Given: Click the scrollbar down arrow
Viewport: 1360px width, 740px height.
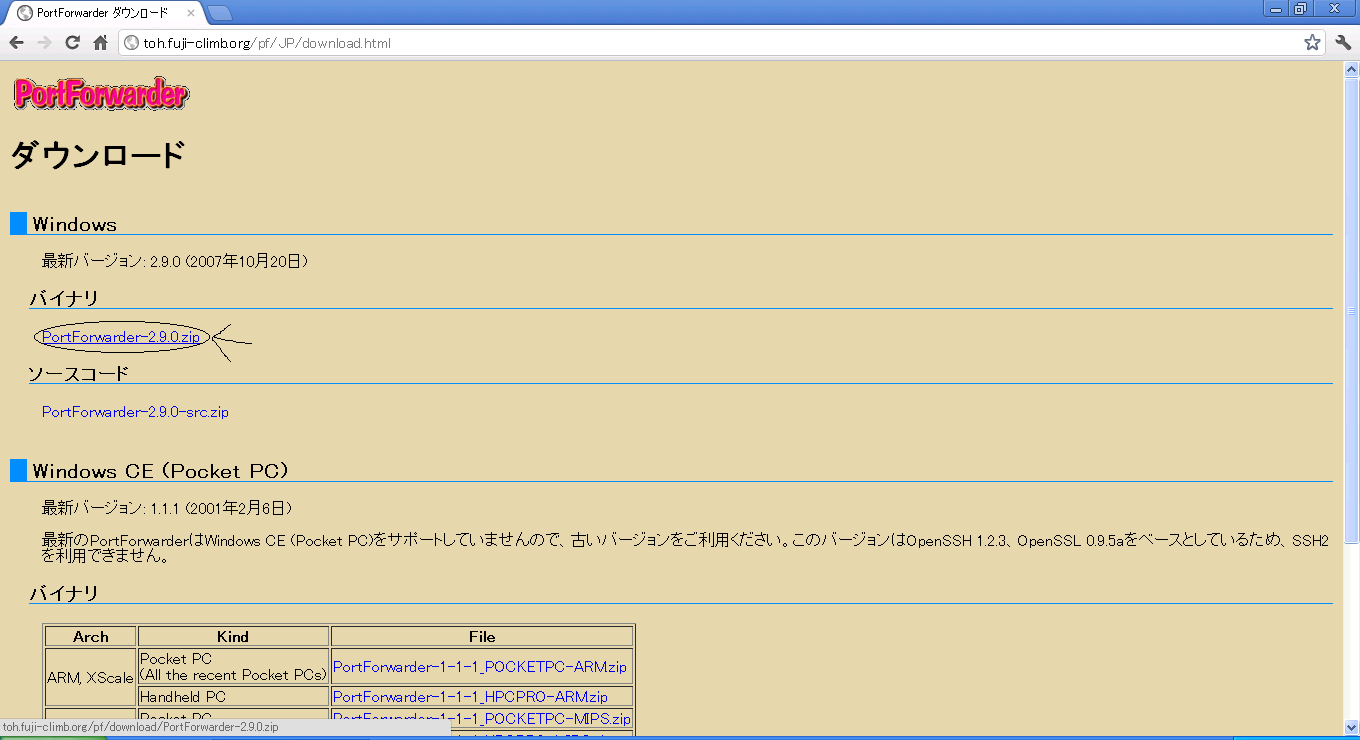Looking at the screenshot, I should (1351, 727).
